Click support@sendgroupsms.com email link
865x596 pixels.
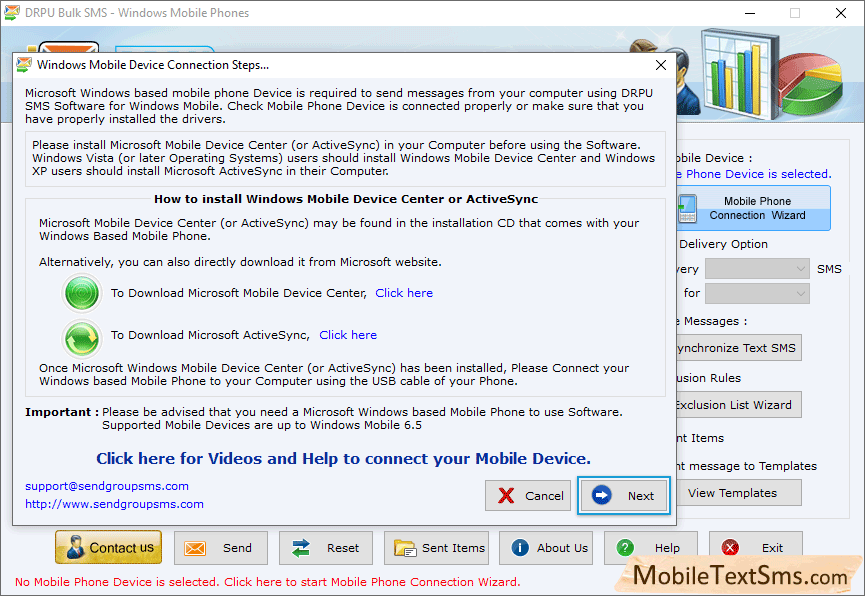pos(107,486)
